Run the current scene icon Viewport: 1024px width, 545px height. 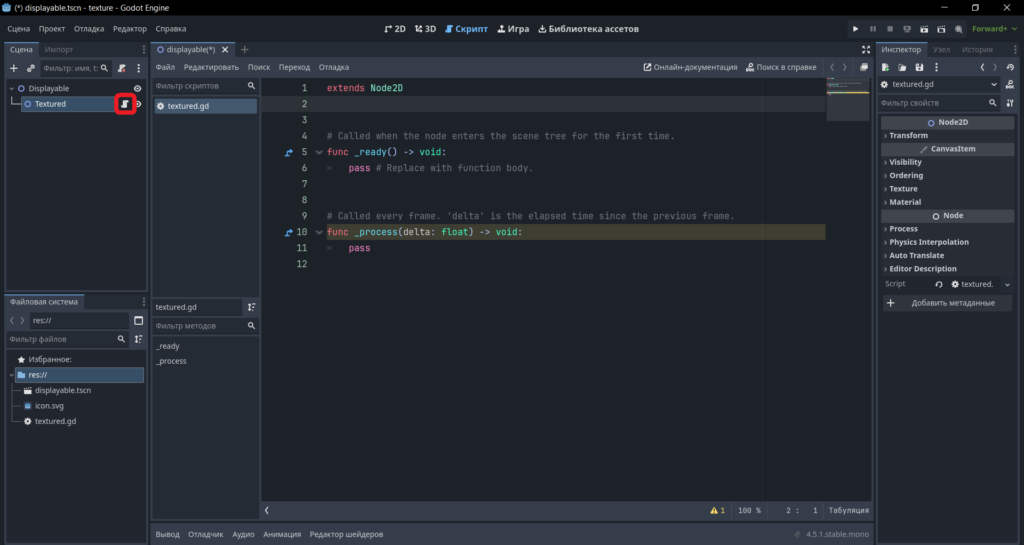pyautogui.click(x=923, y=29)
